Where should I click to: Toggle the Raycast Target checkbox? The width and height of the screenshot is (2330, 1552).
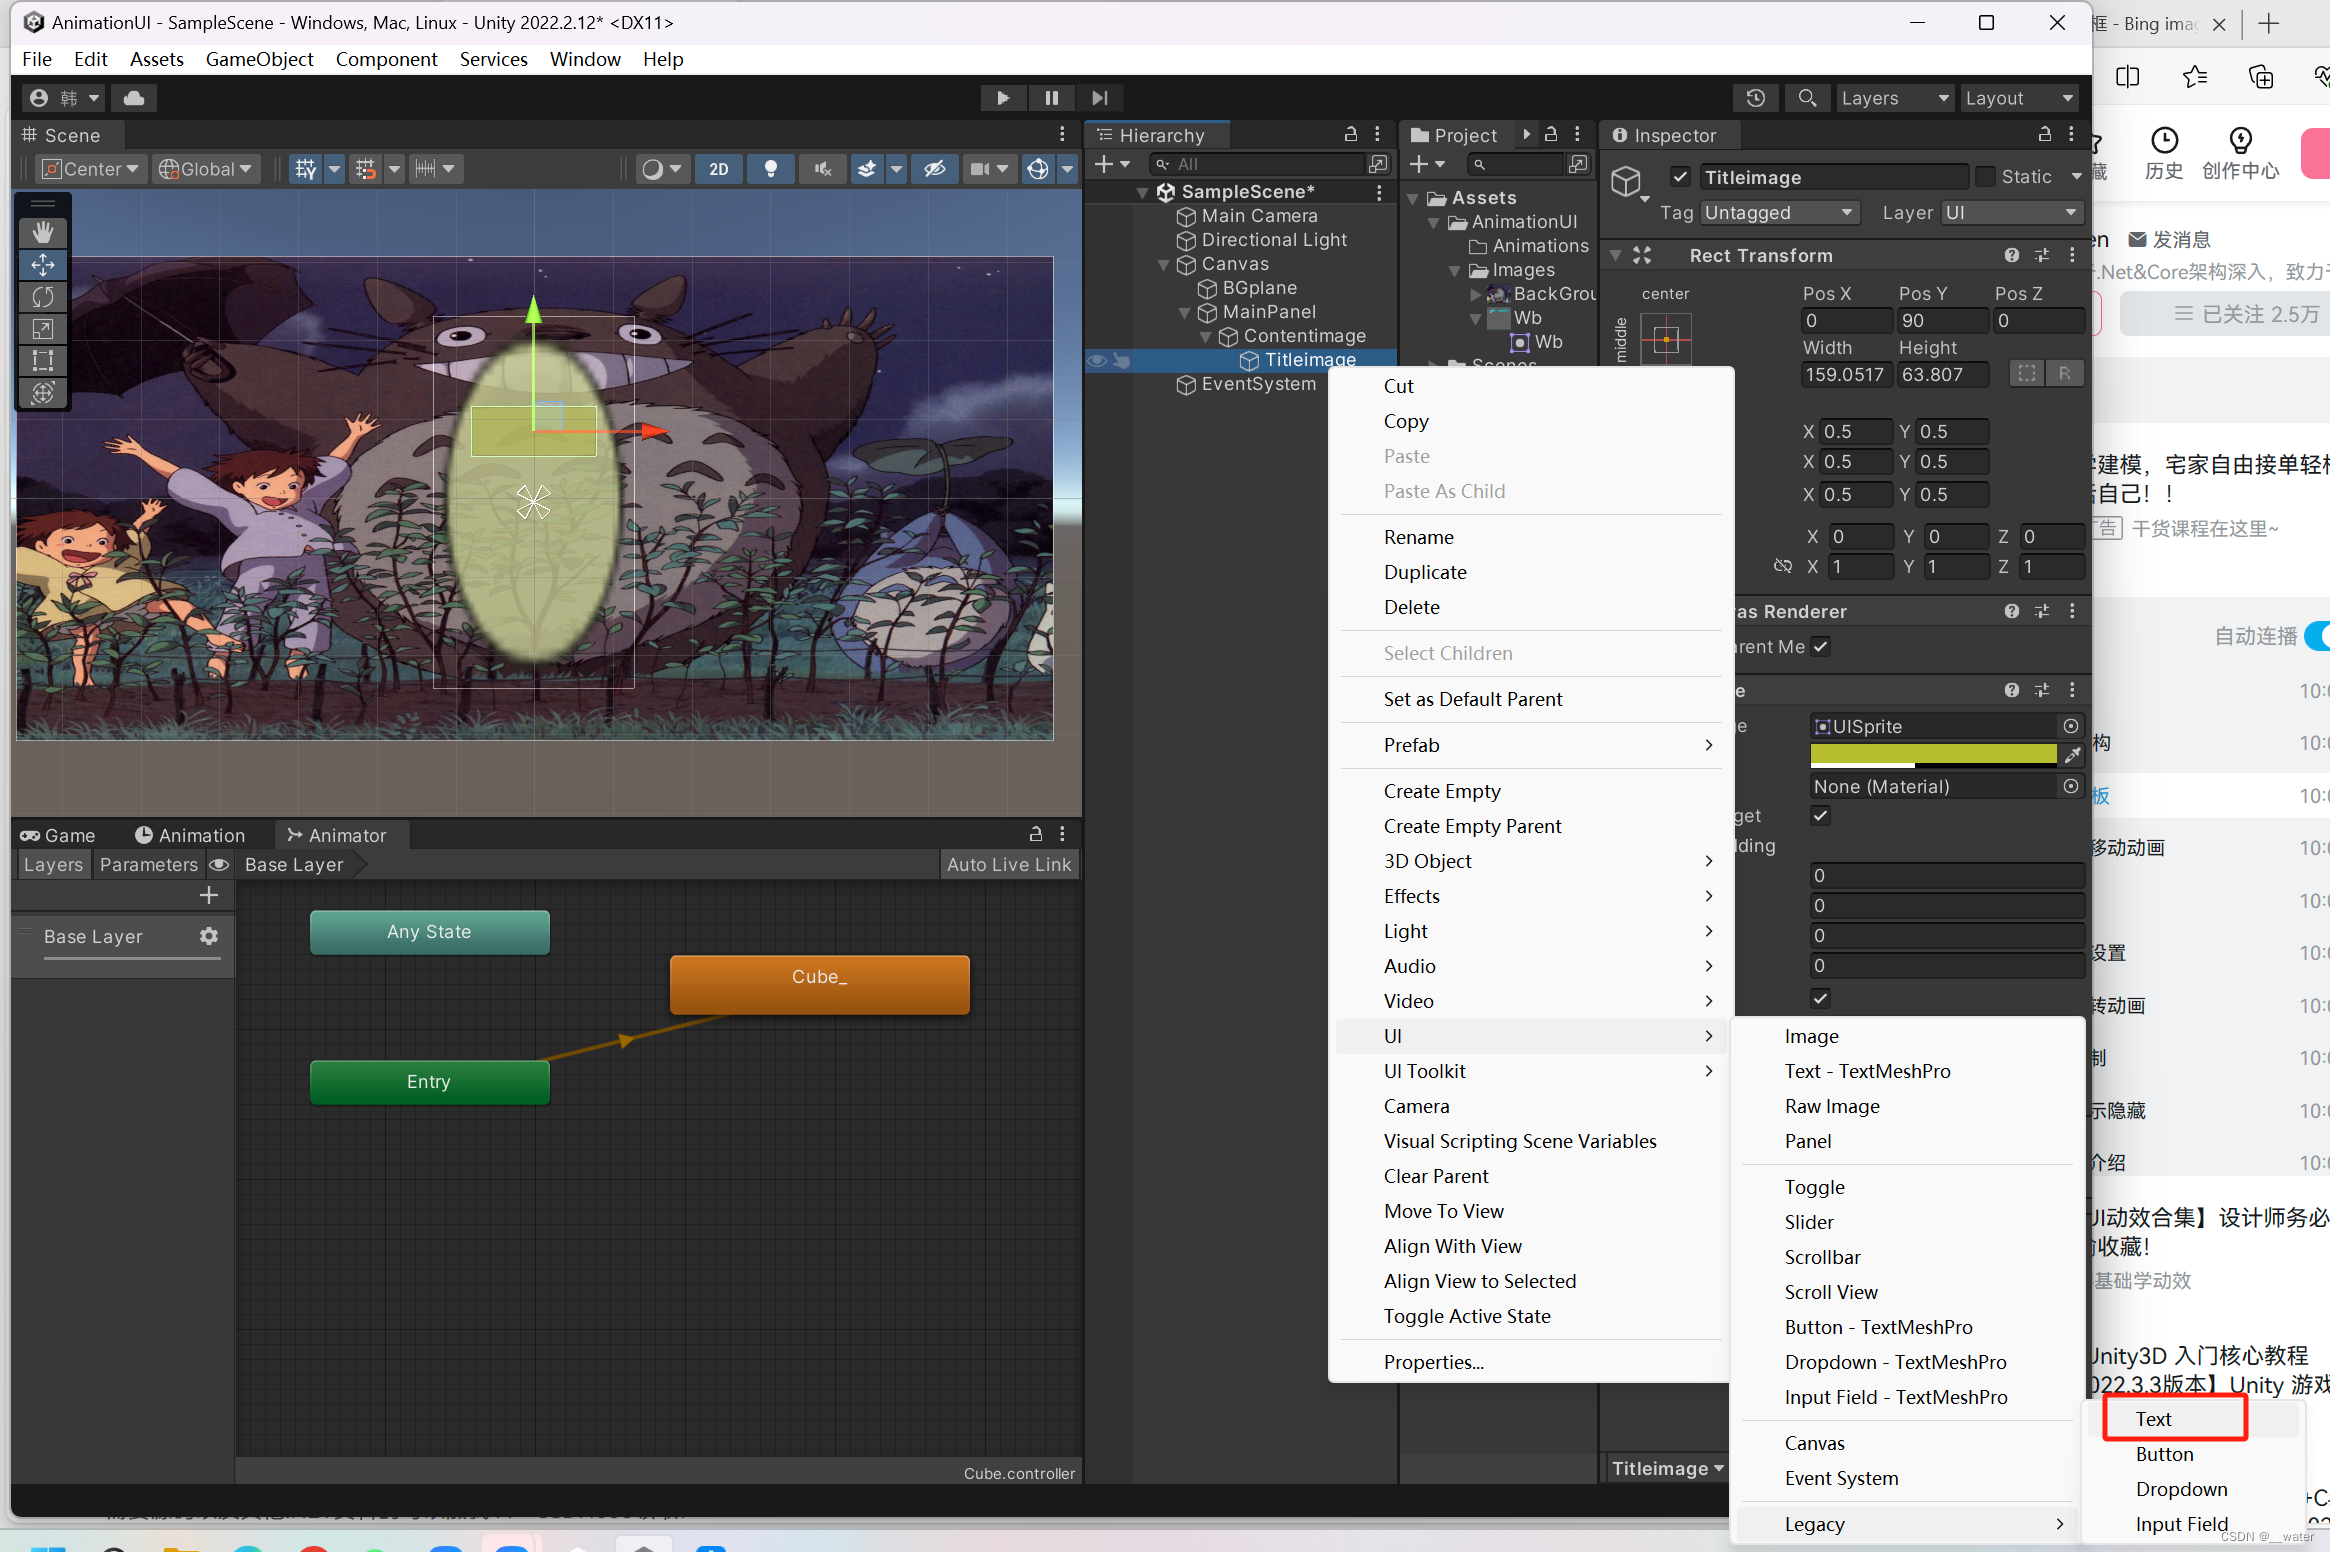[x=1821, y=816]
